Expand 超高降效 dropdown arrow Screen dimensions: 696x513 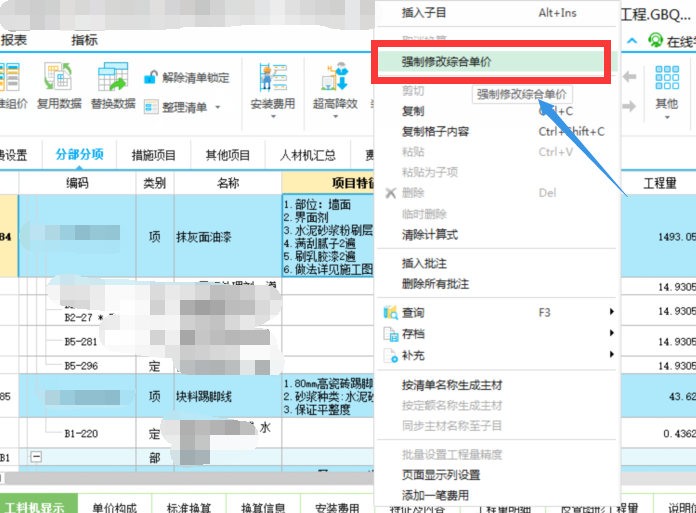pyautogui.click(x=335, y=117)
